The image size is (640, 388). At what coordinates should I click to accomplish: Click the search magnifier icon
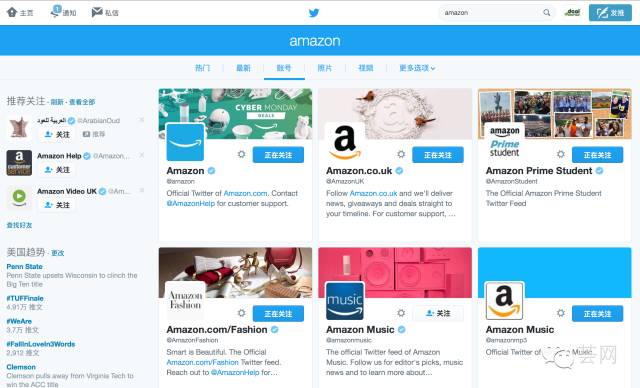(x=547, y=13)
